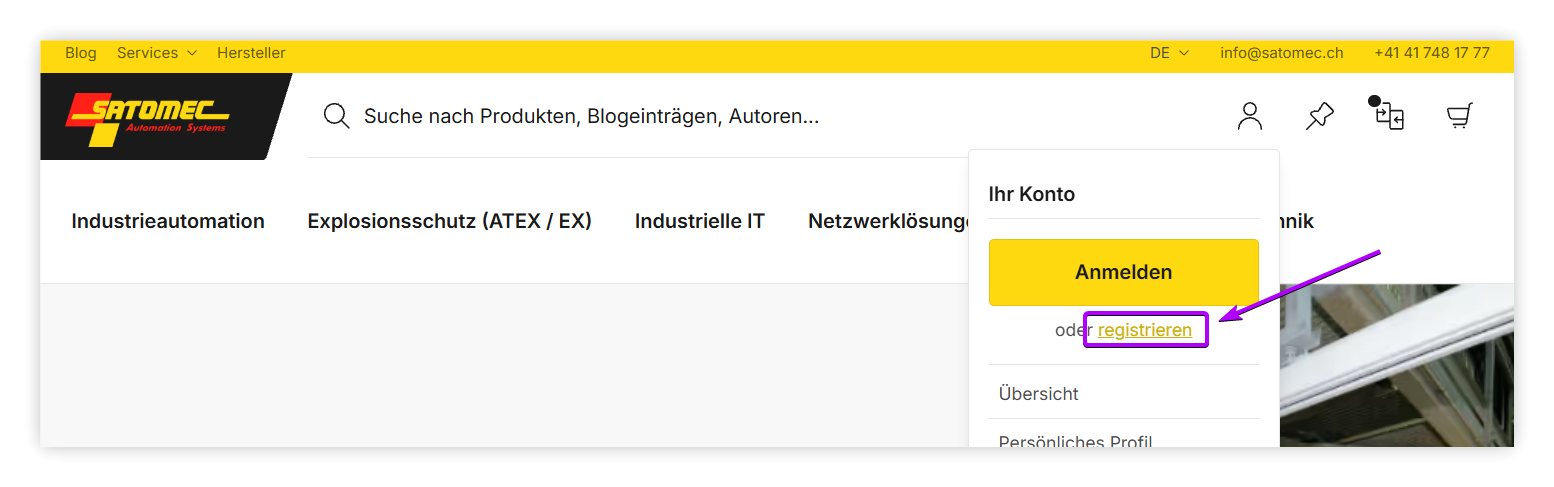
Task: Open the product comparison icon
Action: point(1389,116)
